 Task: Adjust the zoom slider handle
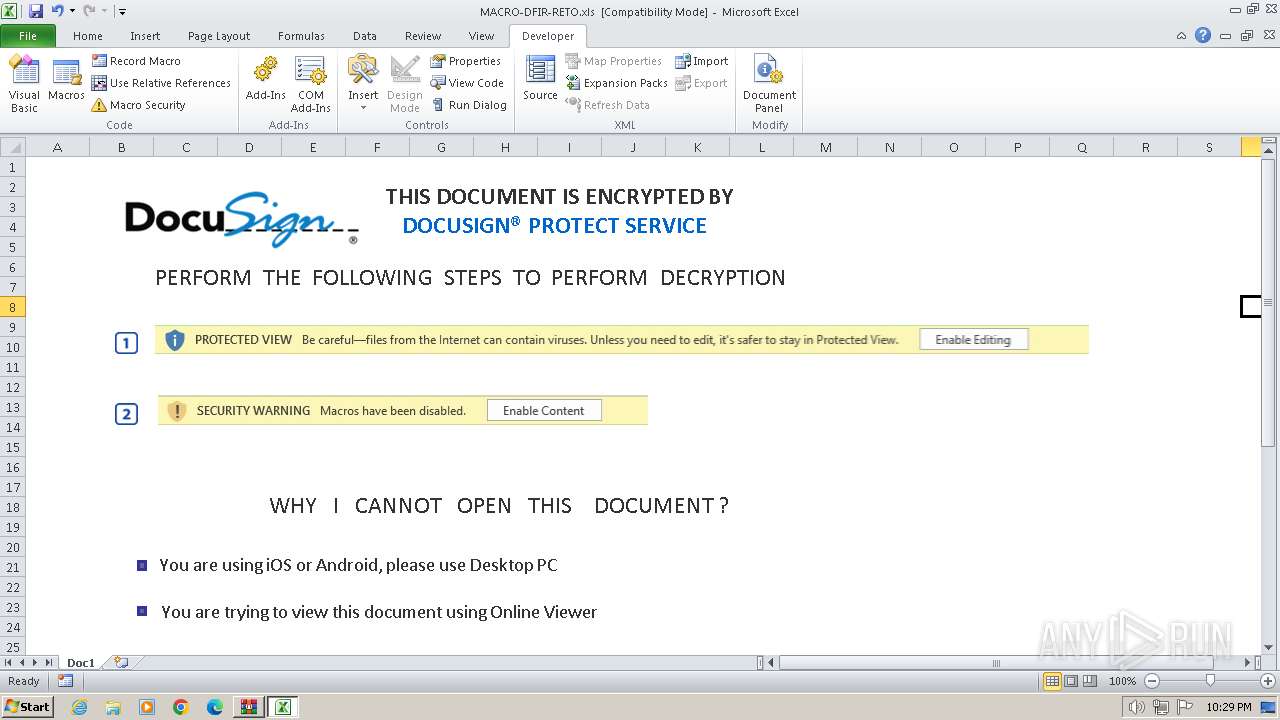pos(1210,680)
